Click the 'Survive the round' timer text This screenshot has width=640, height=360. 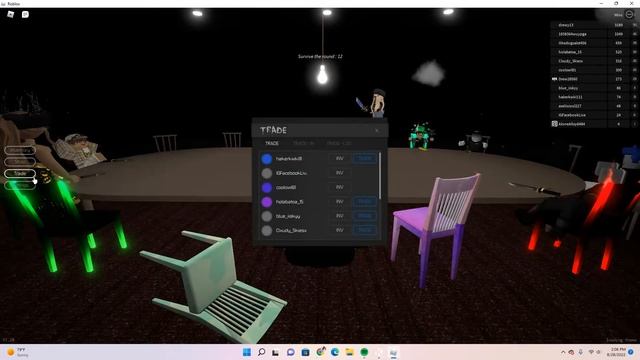[320, 56]
